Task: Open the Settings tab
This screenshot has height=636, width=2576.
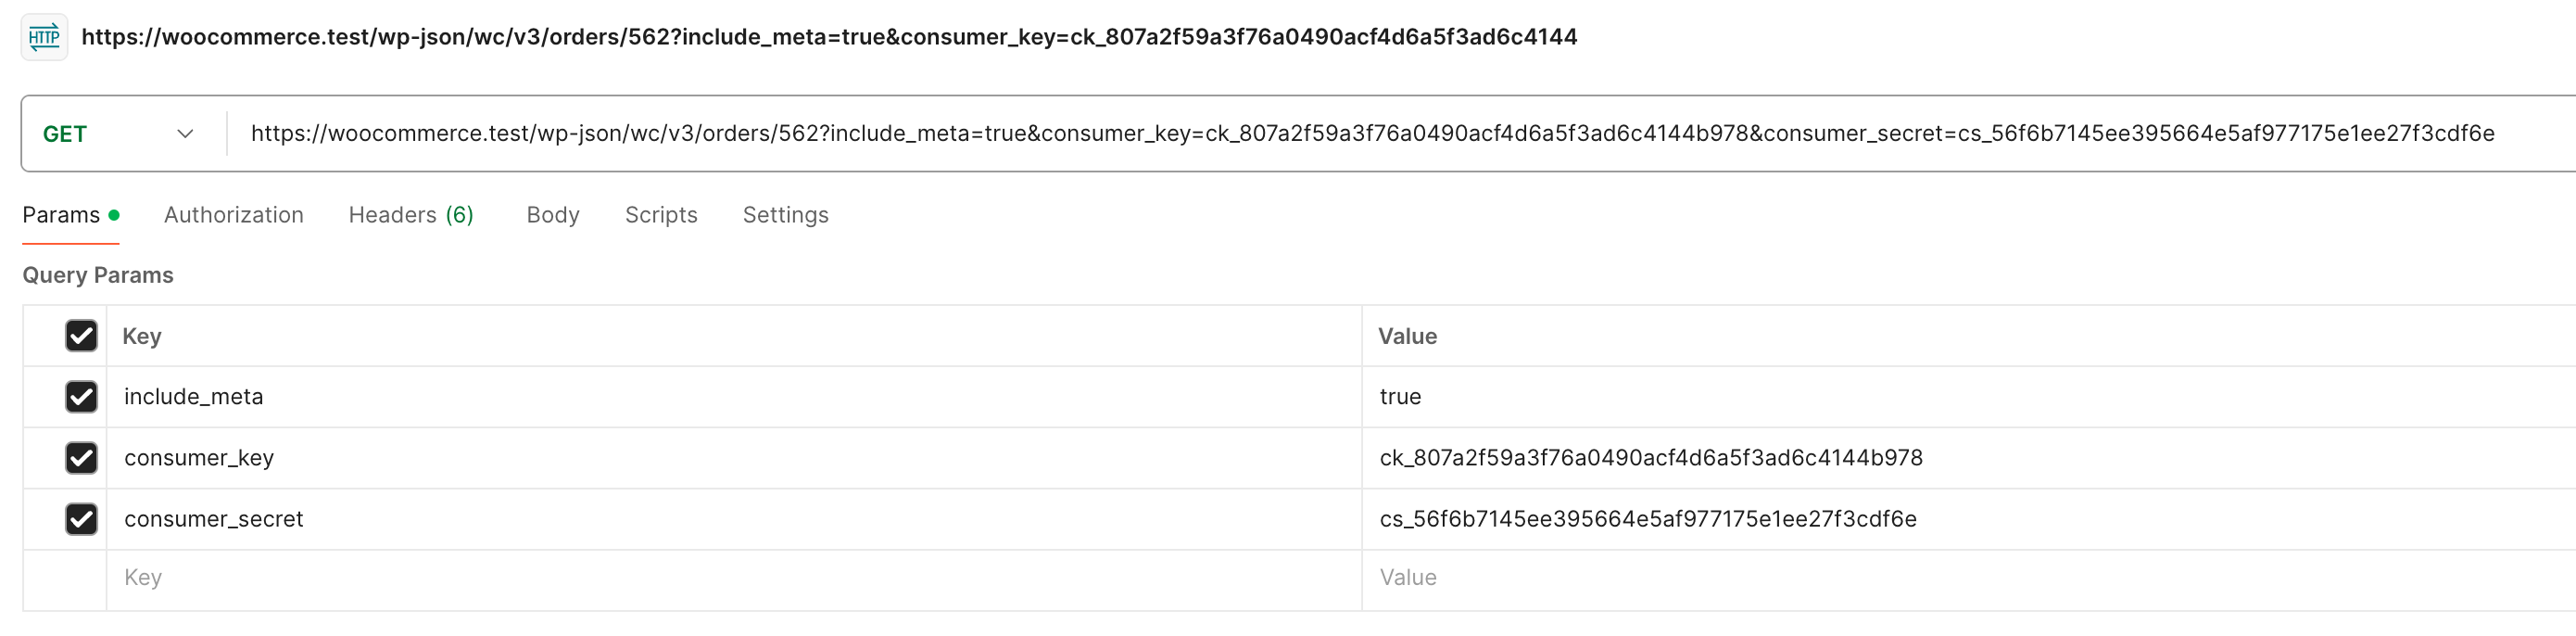Action: click(785, 215)
